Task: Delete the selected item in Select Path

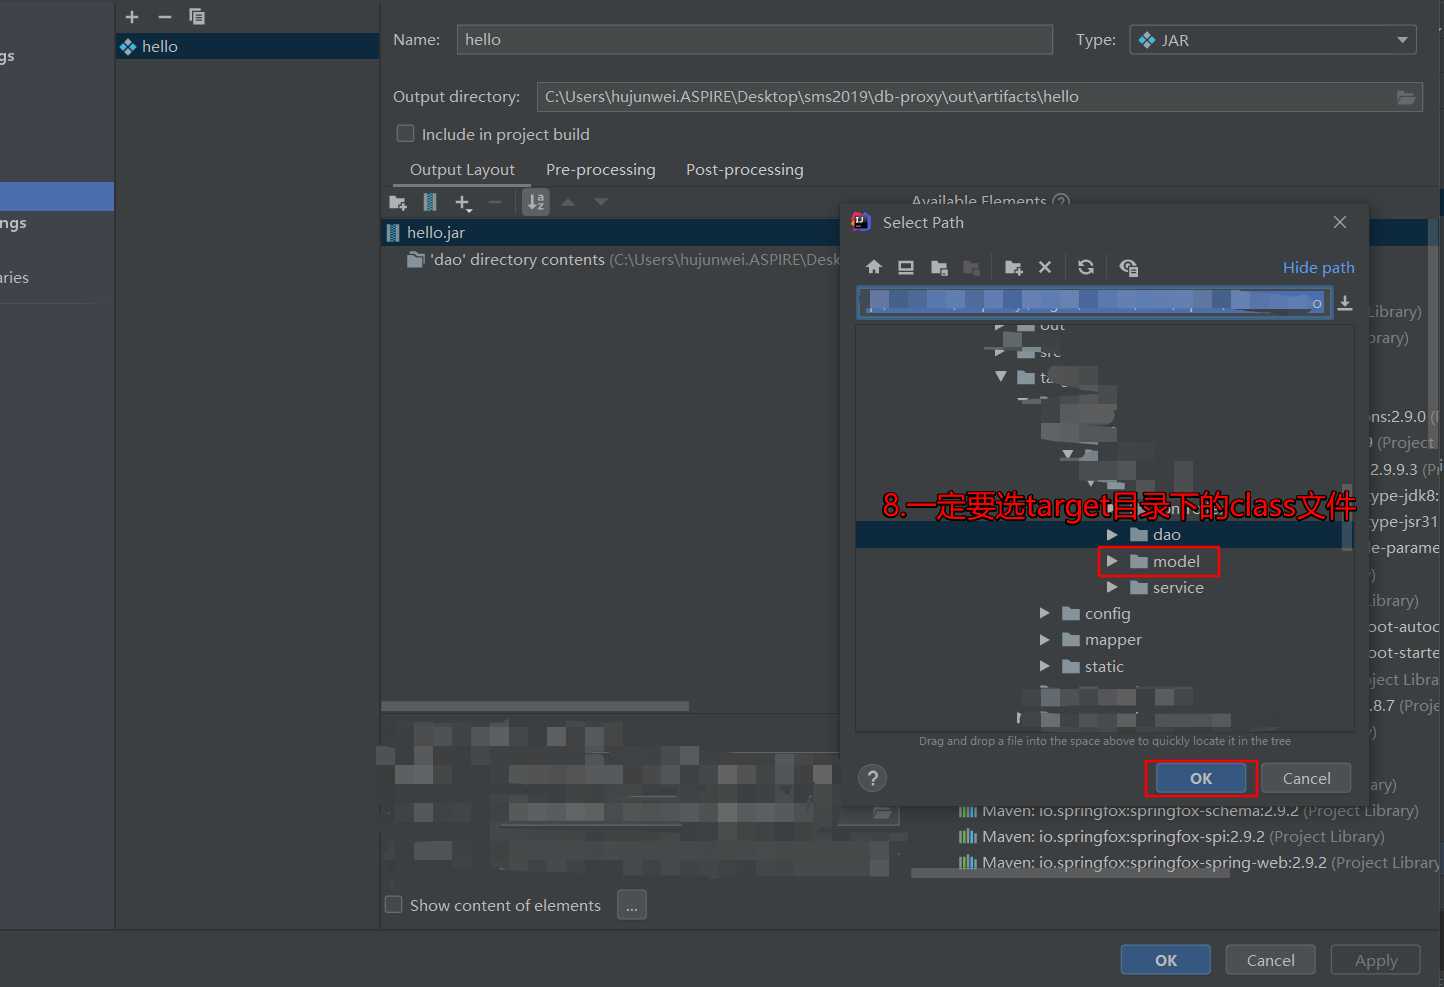Action: point(1045,267)
